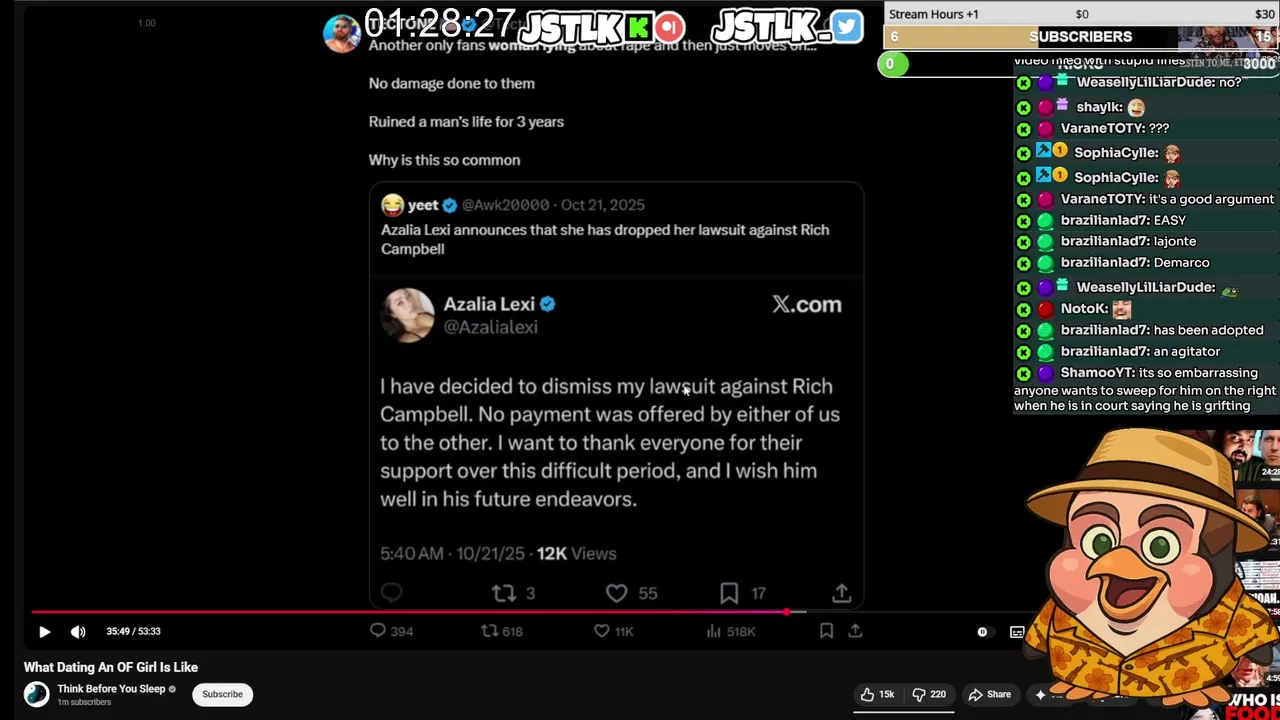The height and width of the screenshot is (720, 1280).
Task: Open the YouTube Share button
Action: 989,694
